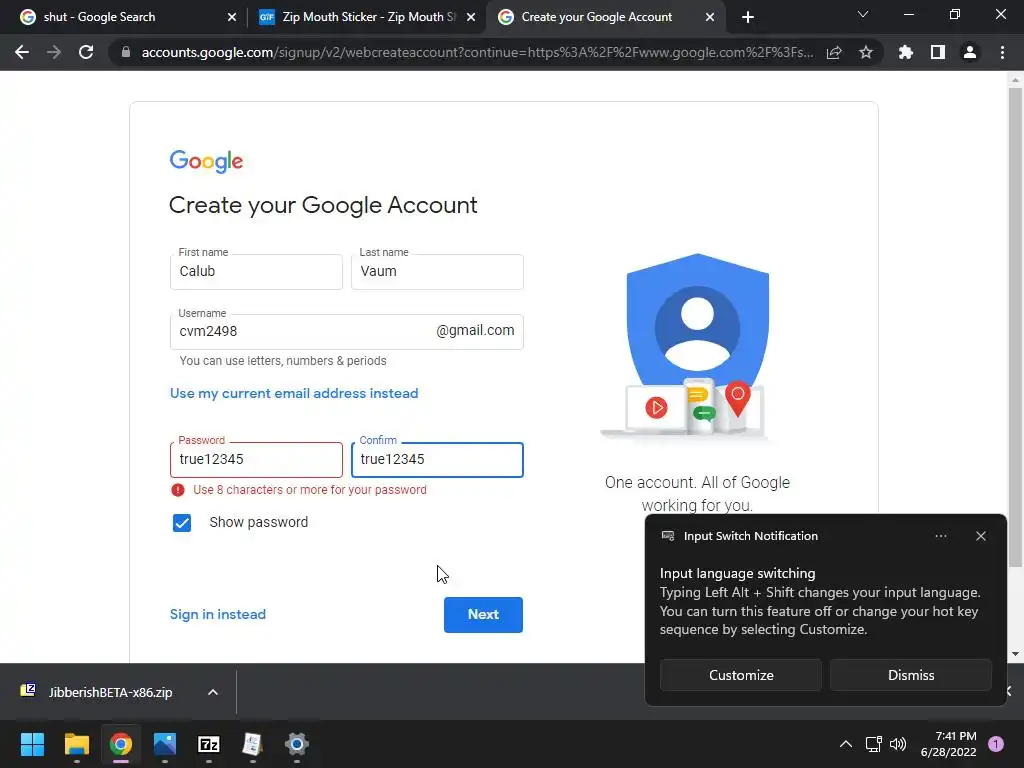Open the Settings gear in the taskbar
This screenshot has width=1024, height=768.
coord(296,744)
